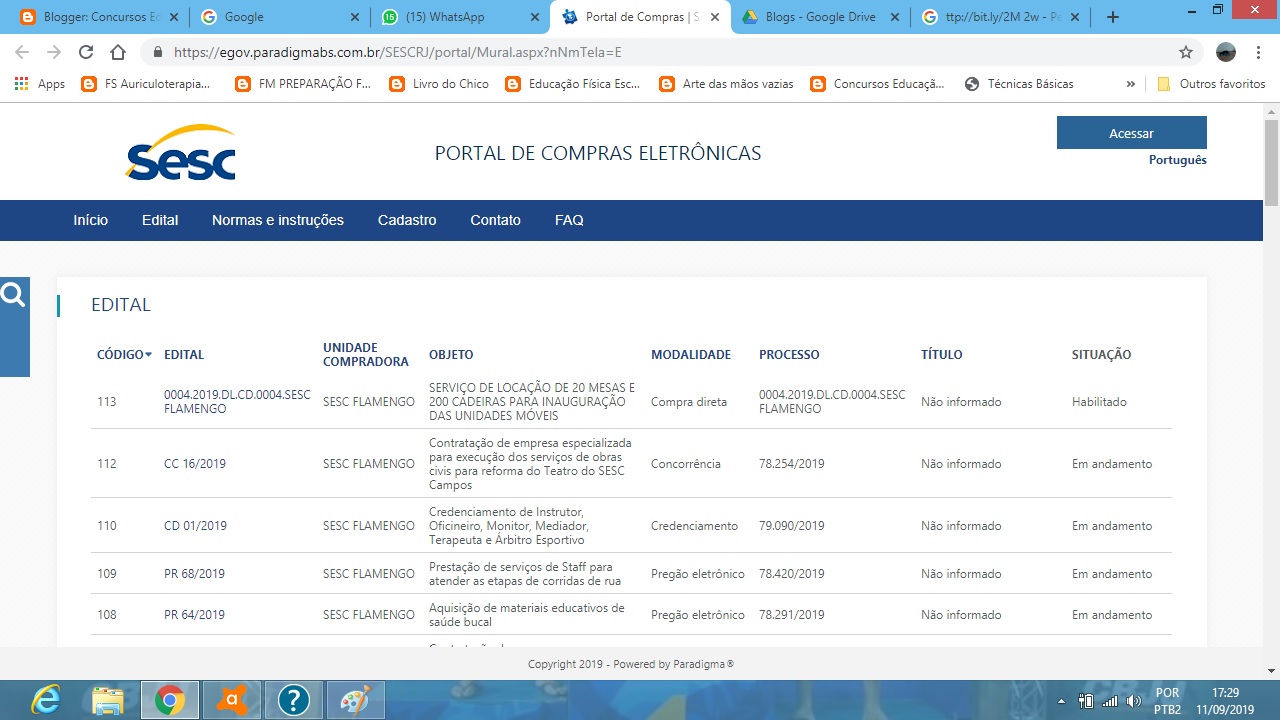Image resolution: width=1280 pixels, height=720 pixels.
Task: Open FS Auriculoterapia bookmark
Action: click(x=146, y=84)
